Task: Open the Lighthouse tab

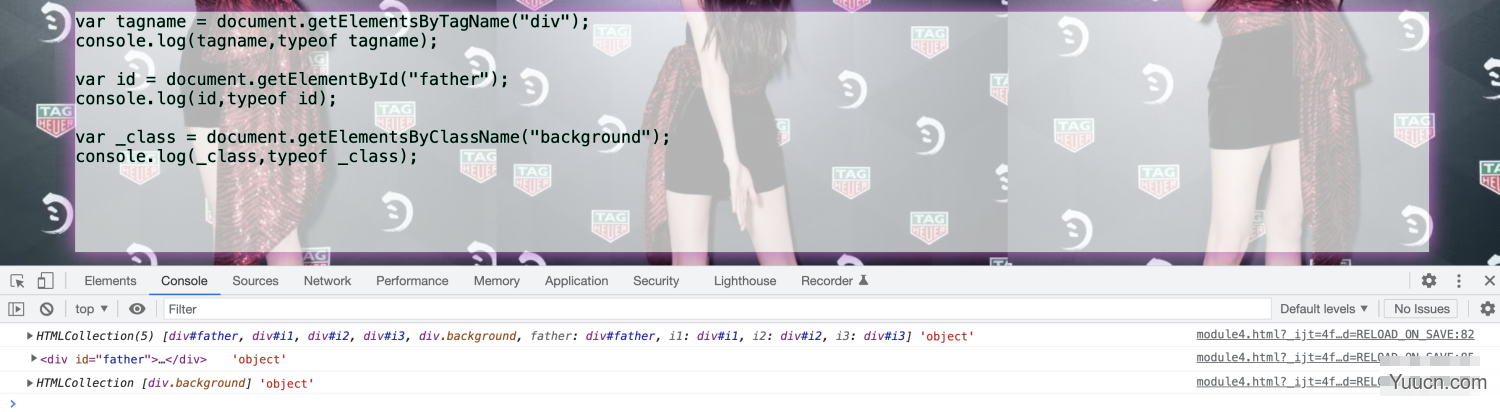Action: (745, 281)
